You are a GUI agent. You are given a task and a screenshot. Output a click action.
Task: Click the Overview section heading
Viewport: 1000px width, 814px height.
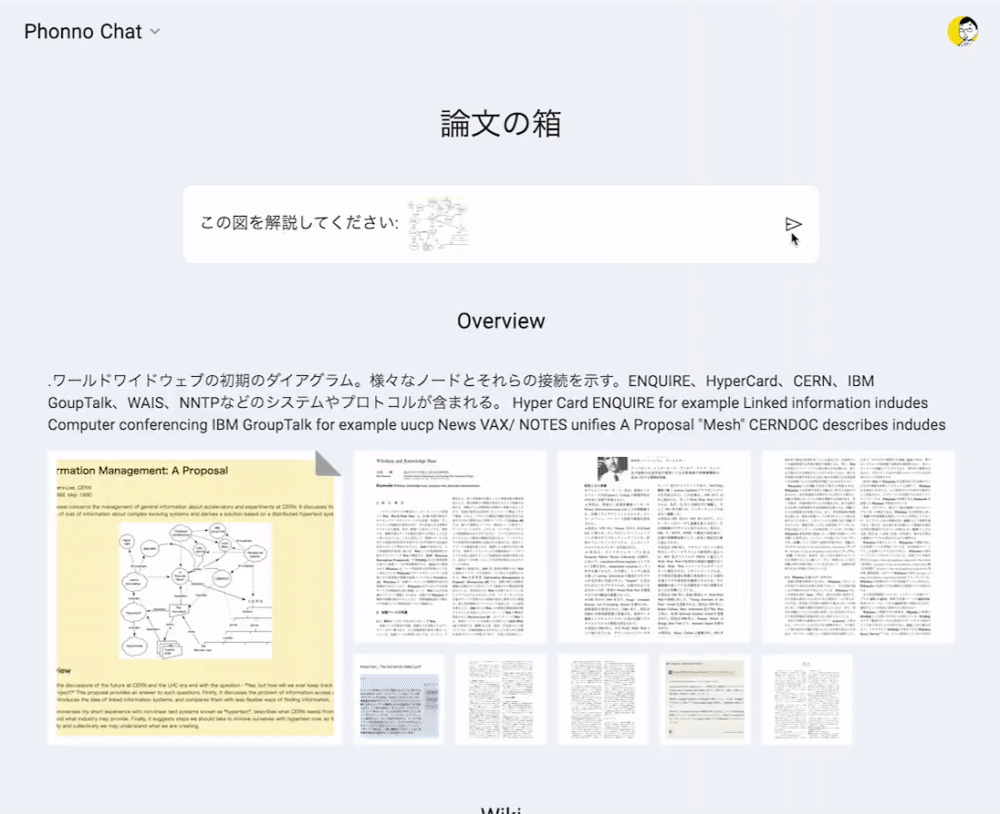(x=501, y=321)
